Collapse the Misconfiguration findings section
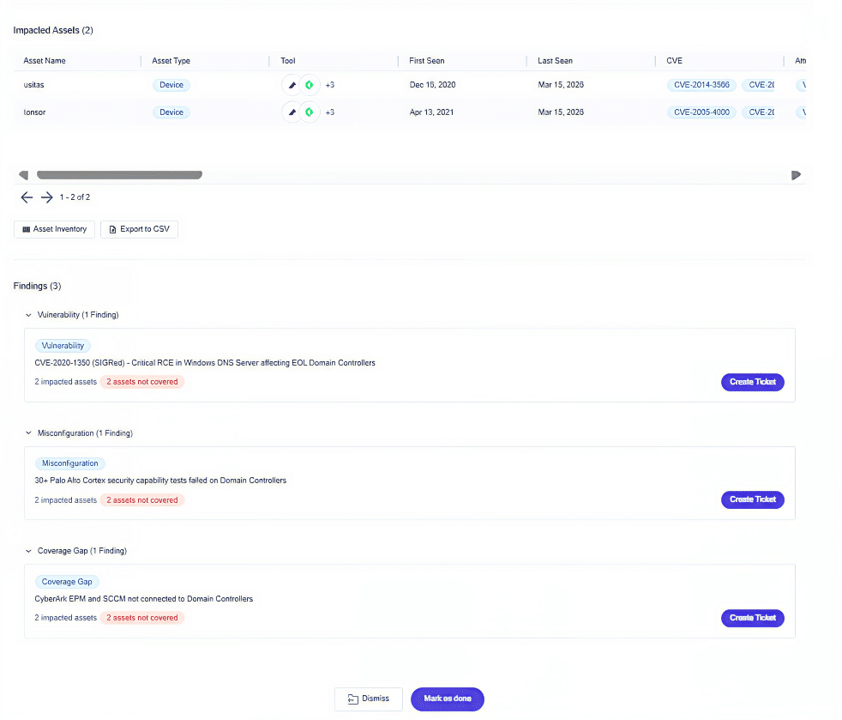 (28, 433)
